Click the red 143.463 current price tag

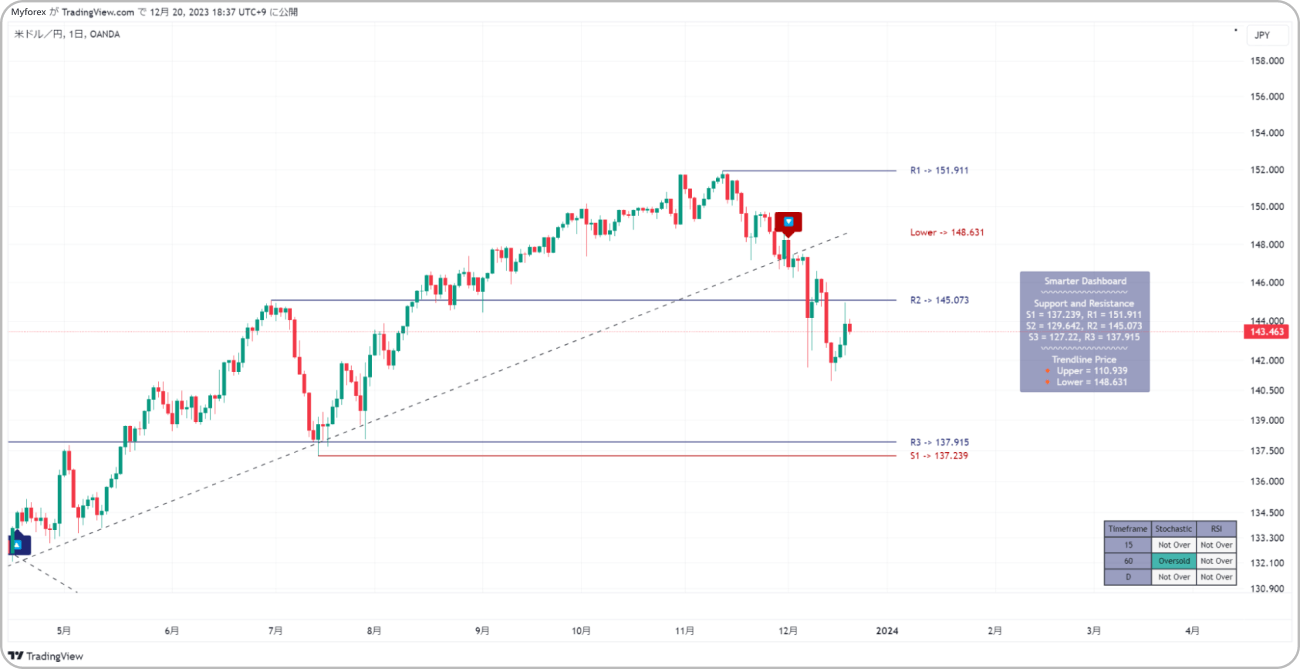click(x=1266, y=331)
